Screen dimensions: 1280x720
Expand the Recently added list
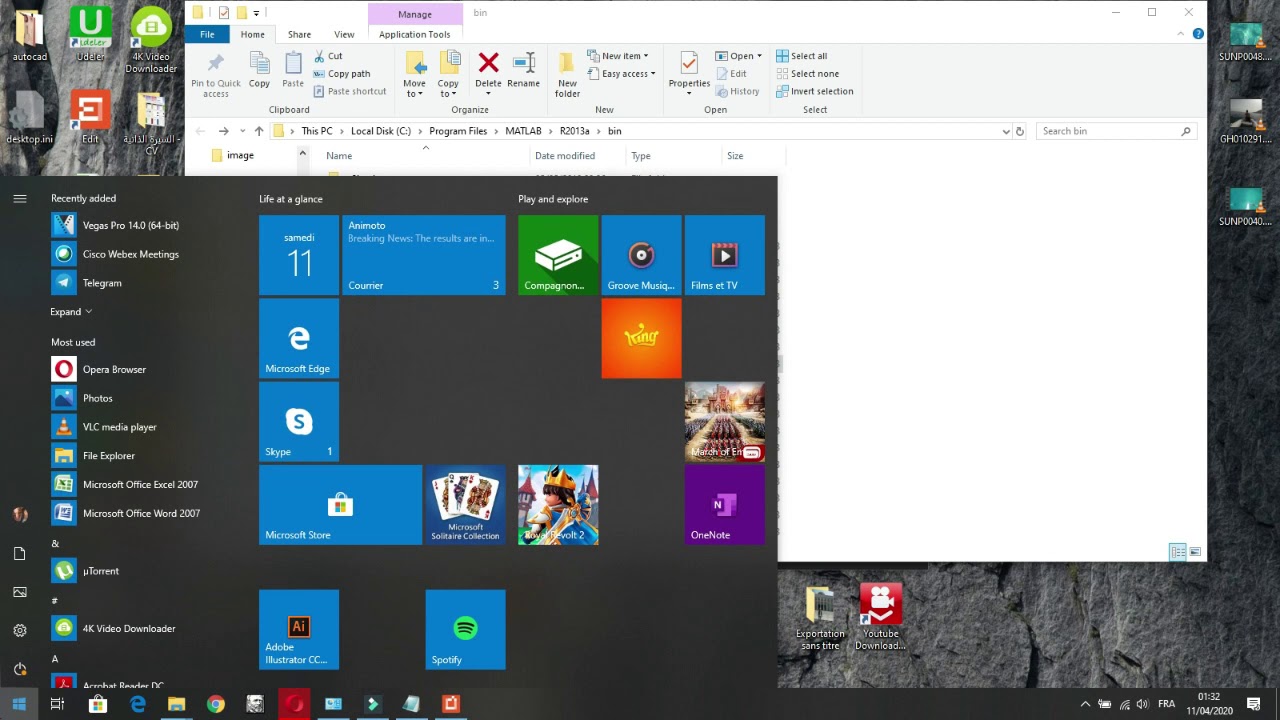pos(71,312)
